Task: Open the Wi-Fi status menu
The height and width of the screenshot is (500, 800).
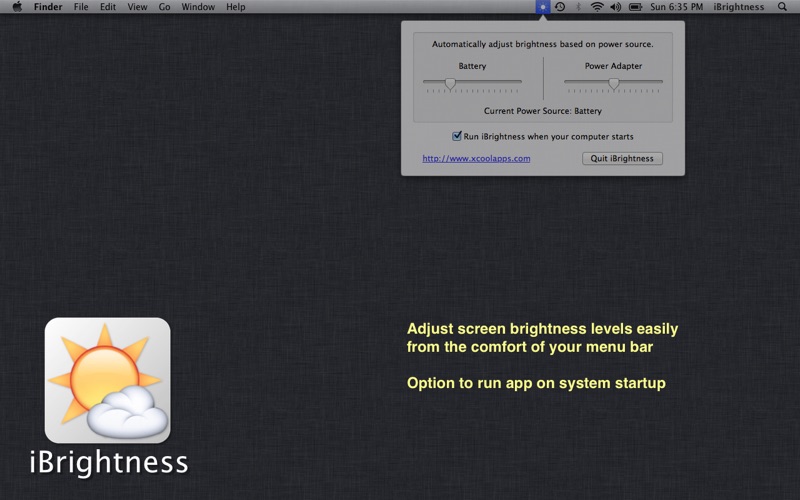Action: coord(596,7)
